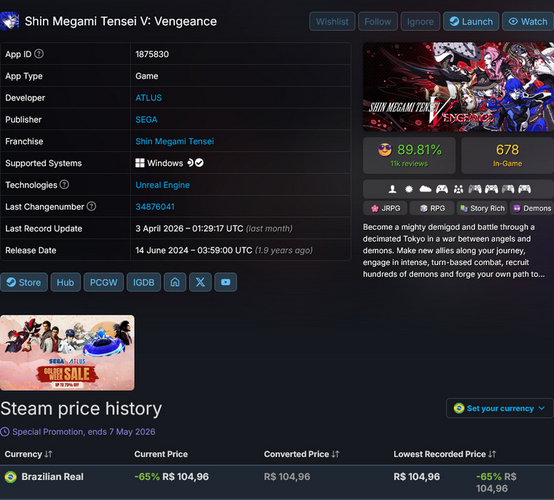
Task: Open the Story Rich tag
Action: pyautogui.click(x=482, y=208)
